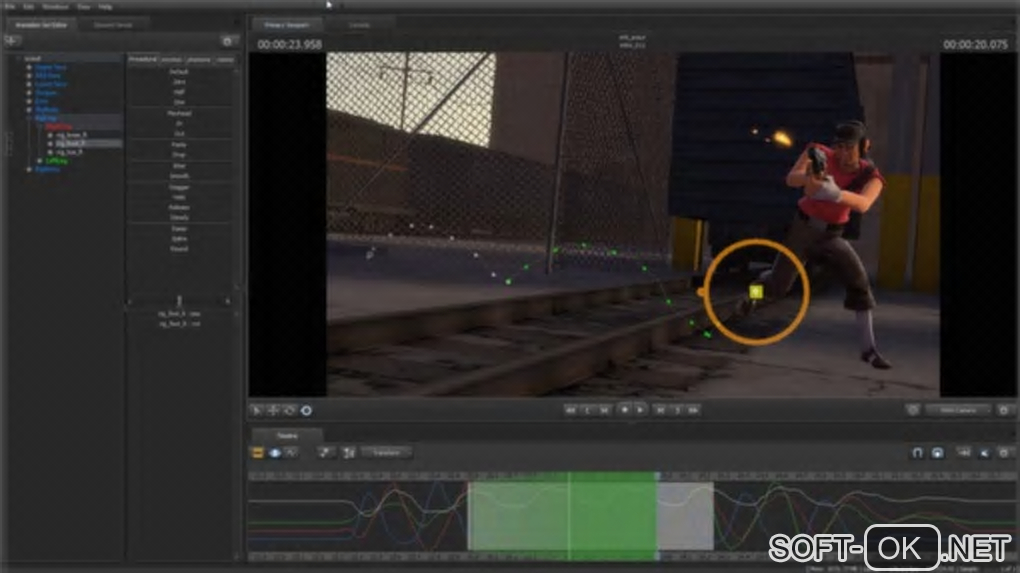This screenshot has height=573, width=1020.
Task: Expand the second tree group under the root
Action: [29, 75]
